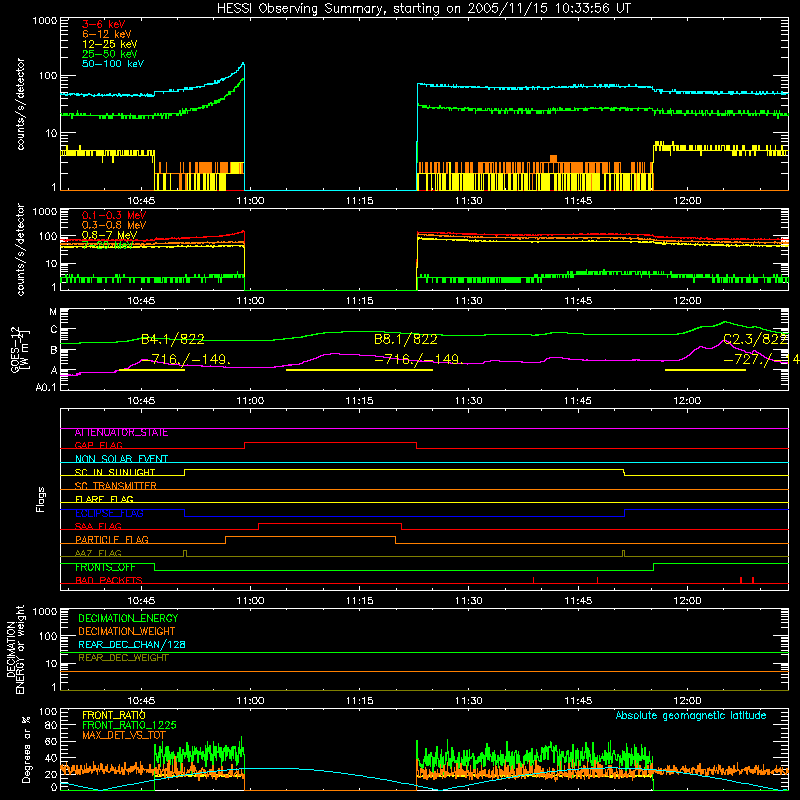Click the yellow flare interval bar below C2.3/822

[706, 370]
